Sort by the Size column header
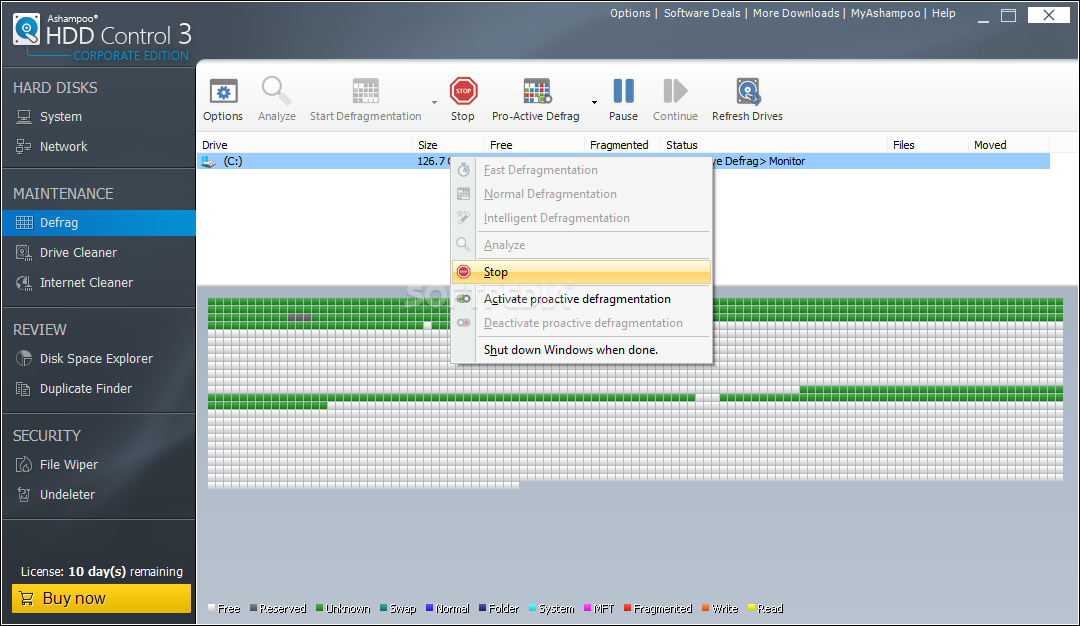 [448, 145]
